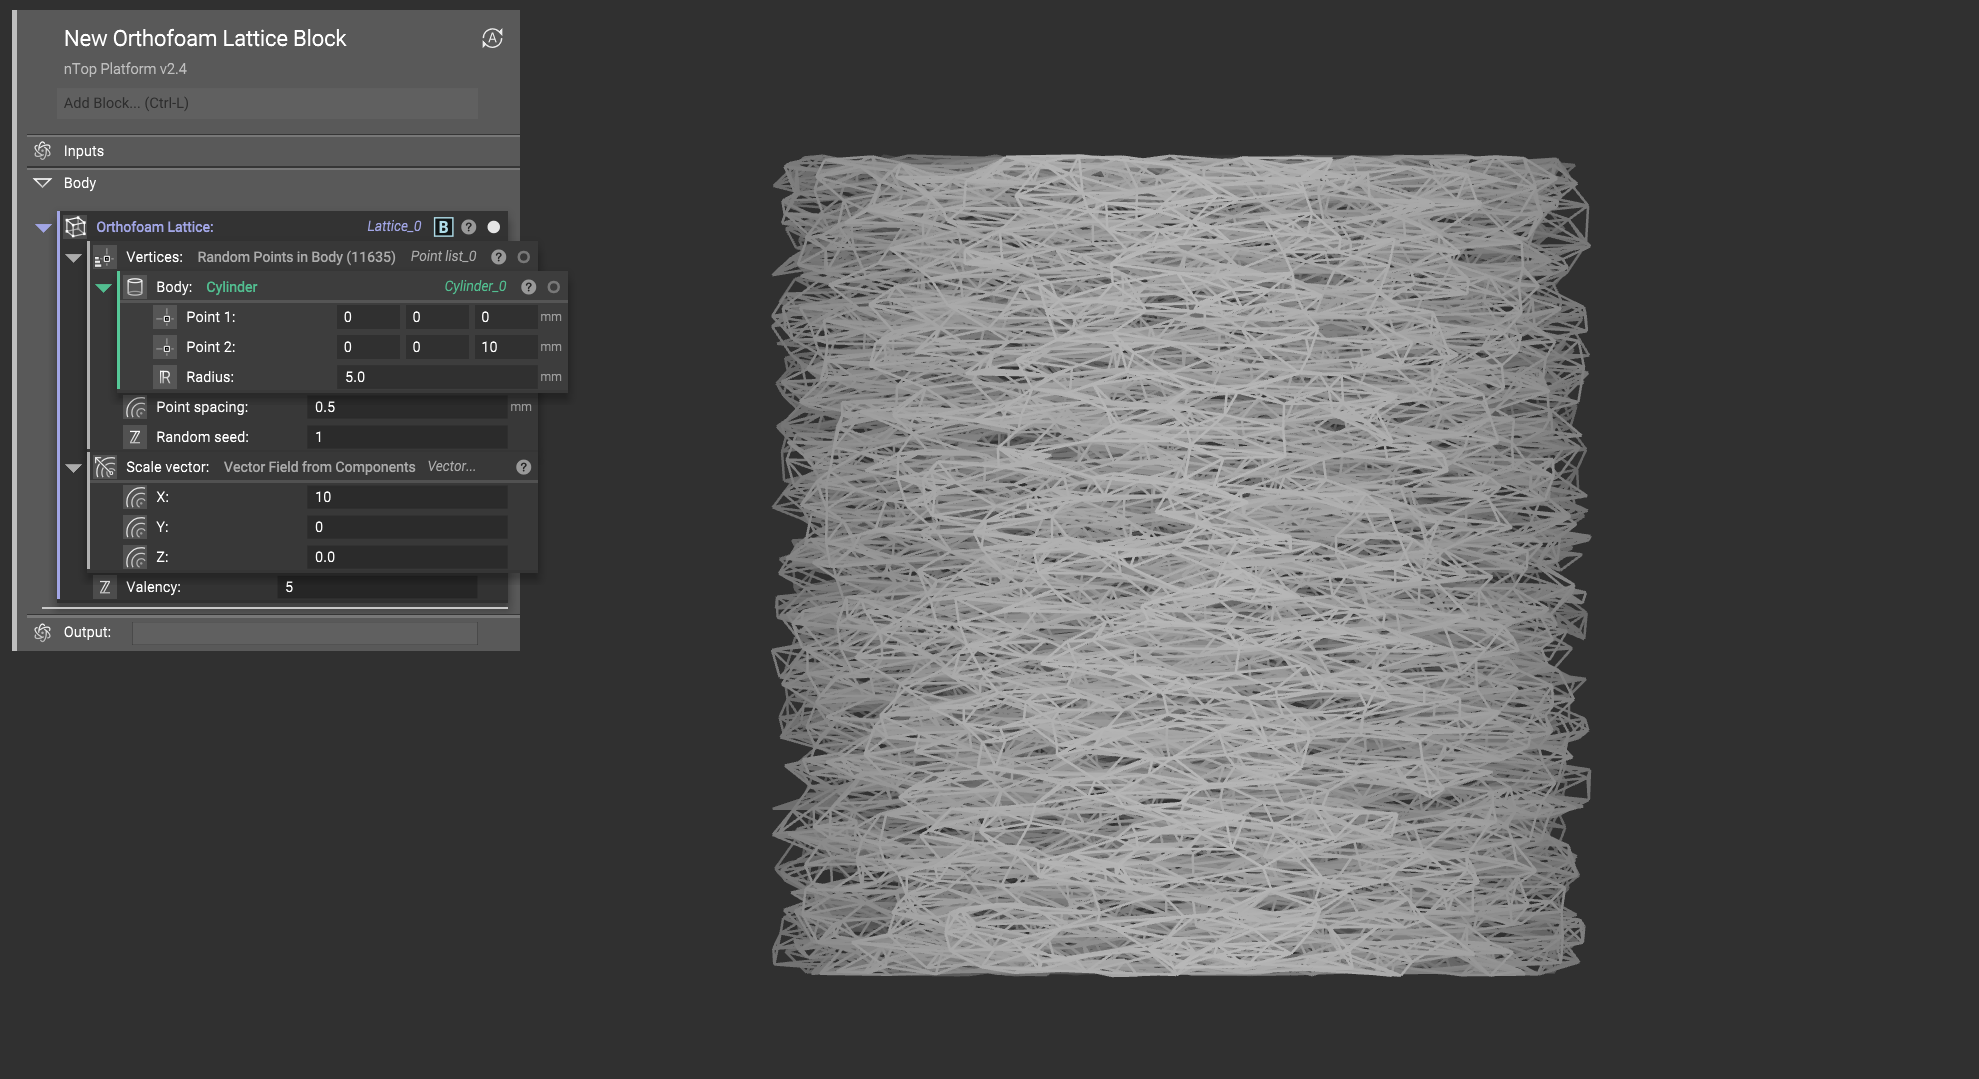
Task: Click the Add Block search field
Action: tap(267, 103)
